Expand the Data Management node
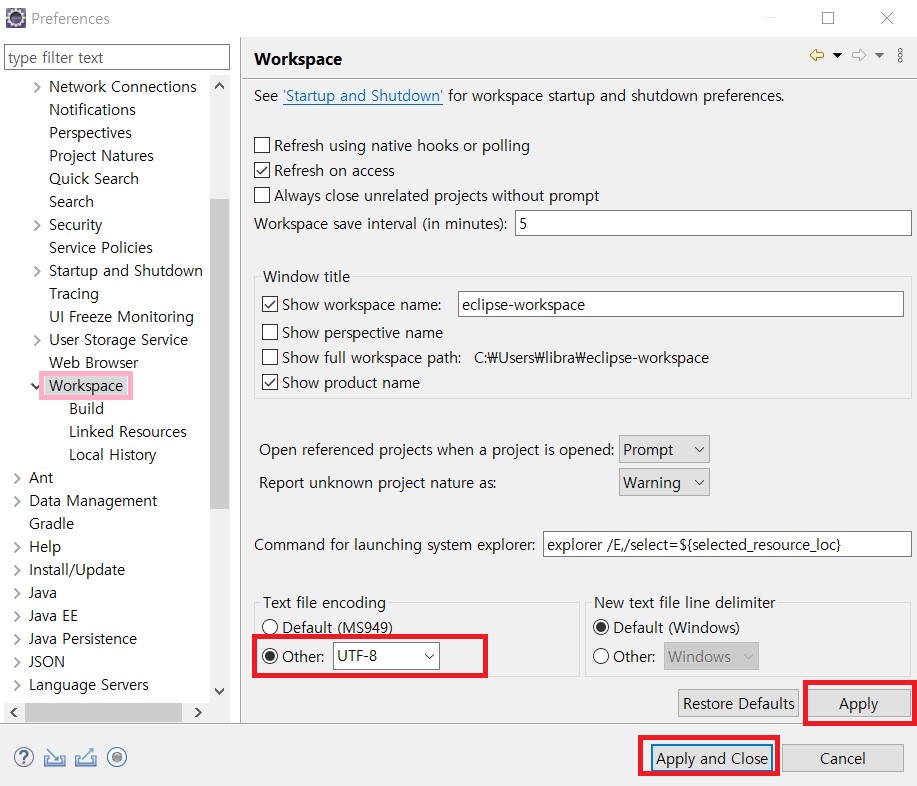The width and height of the screenshot is (917, 786). coord(17,501)
